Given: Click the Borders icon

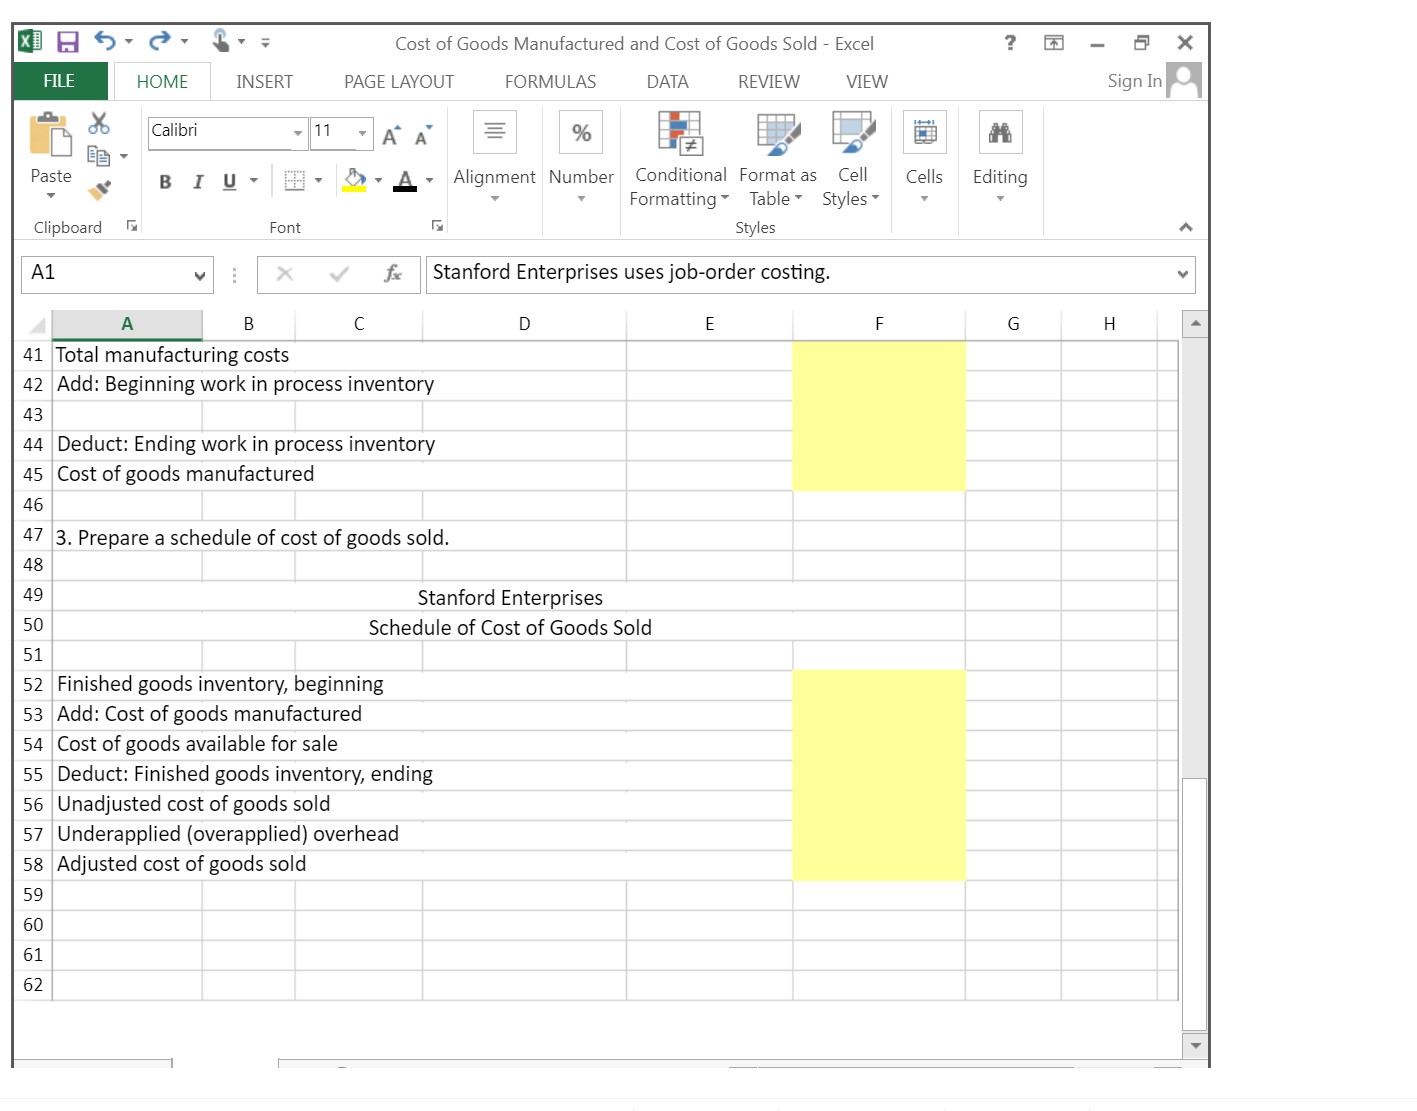Looking at the screenshot, I should (294, 180).
